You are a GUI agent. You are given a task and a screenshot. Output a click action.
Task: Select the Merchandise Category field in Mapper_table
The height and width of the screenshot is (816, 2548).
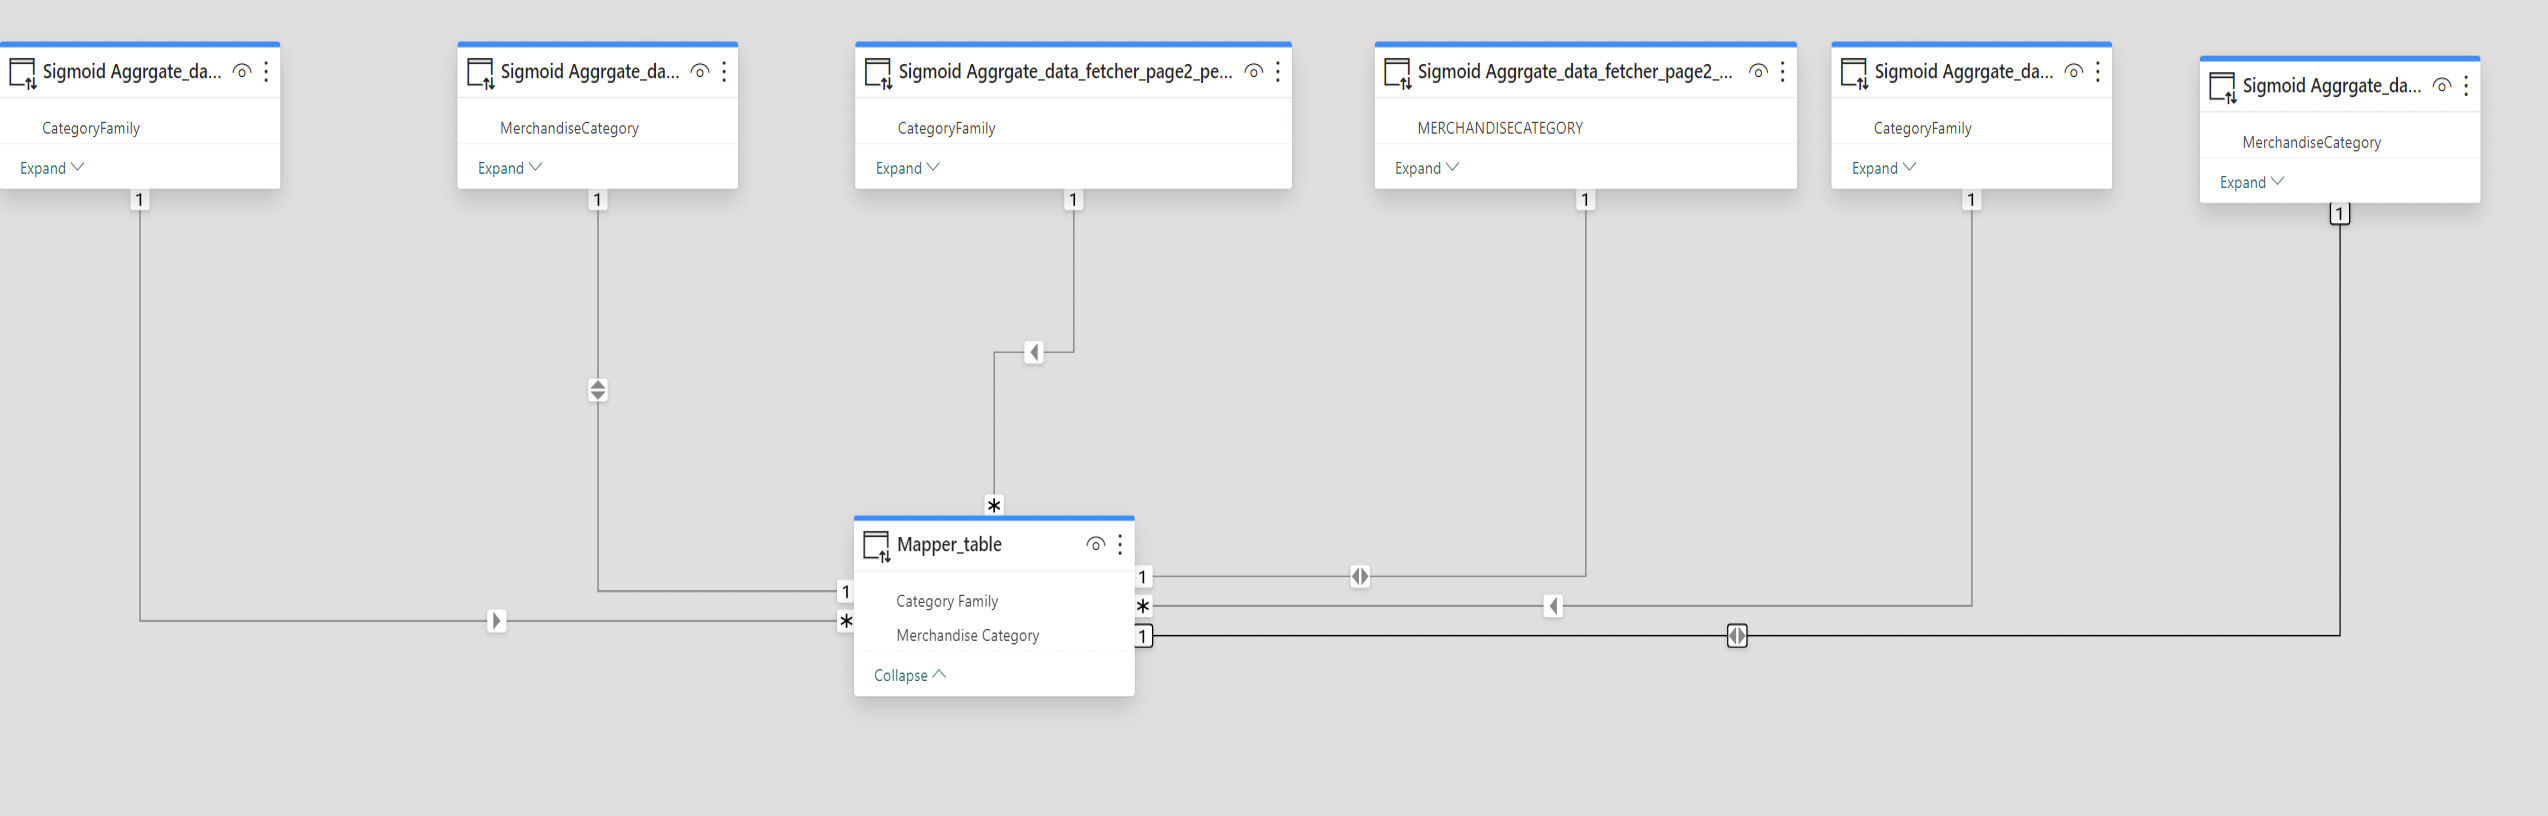pyautogui.click(x=968, y=635)
